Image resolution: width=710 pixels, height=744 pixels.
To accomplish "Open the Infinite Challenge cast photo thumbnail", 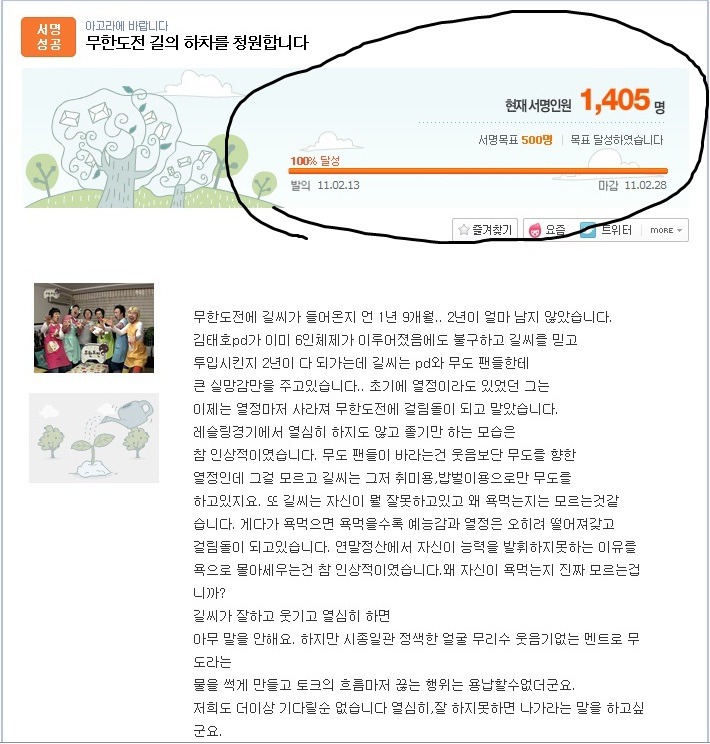I will (94, 328).
